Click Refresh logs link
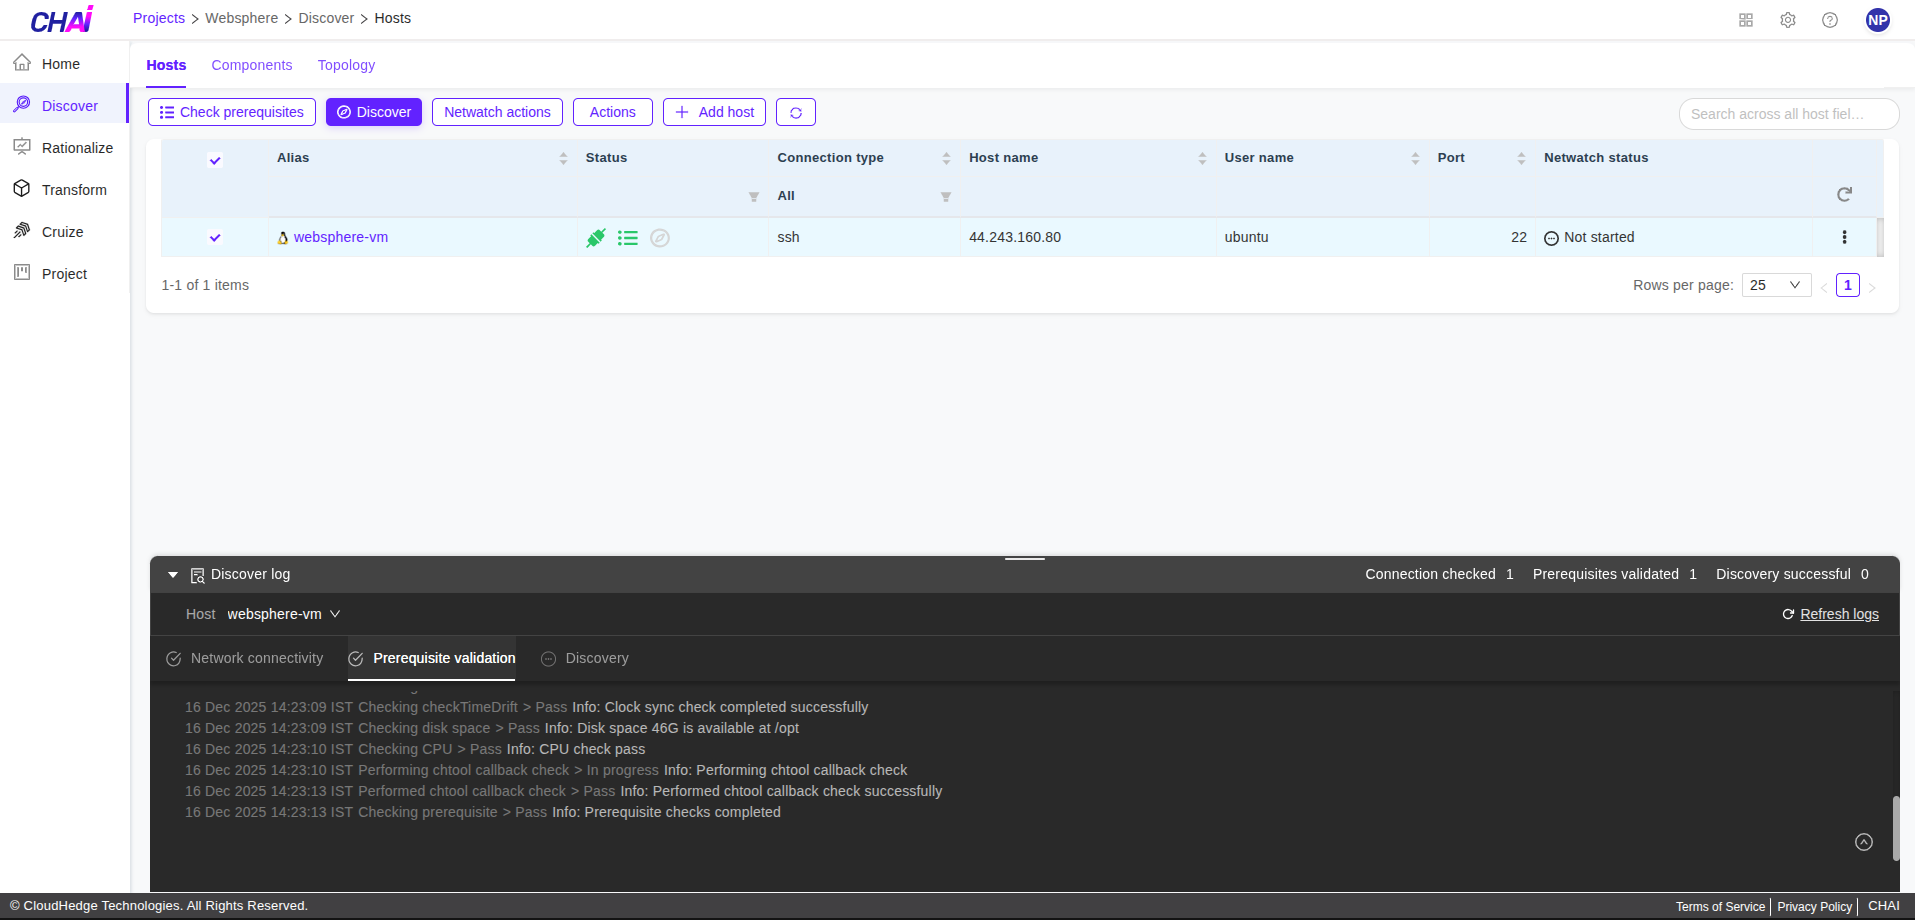This screenshot has width=1915, height=920. tap(1830, 614)
